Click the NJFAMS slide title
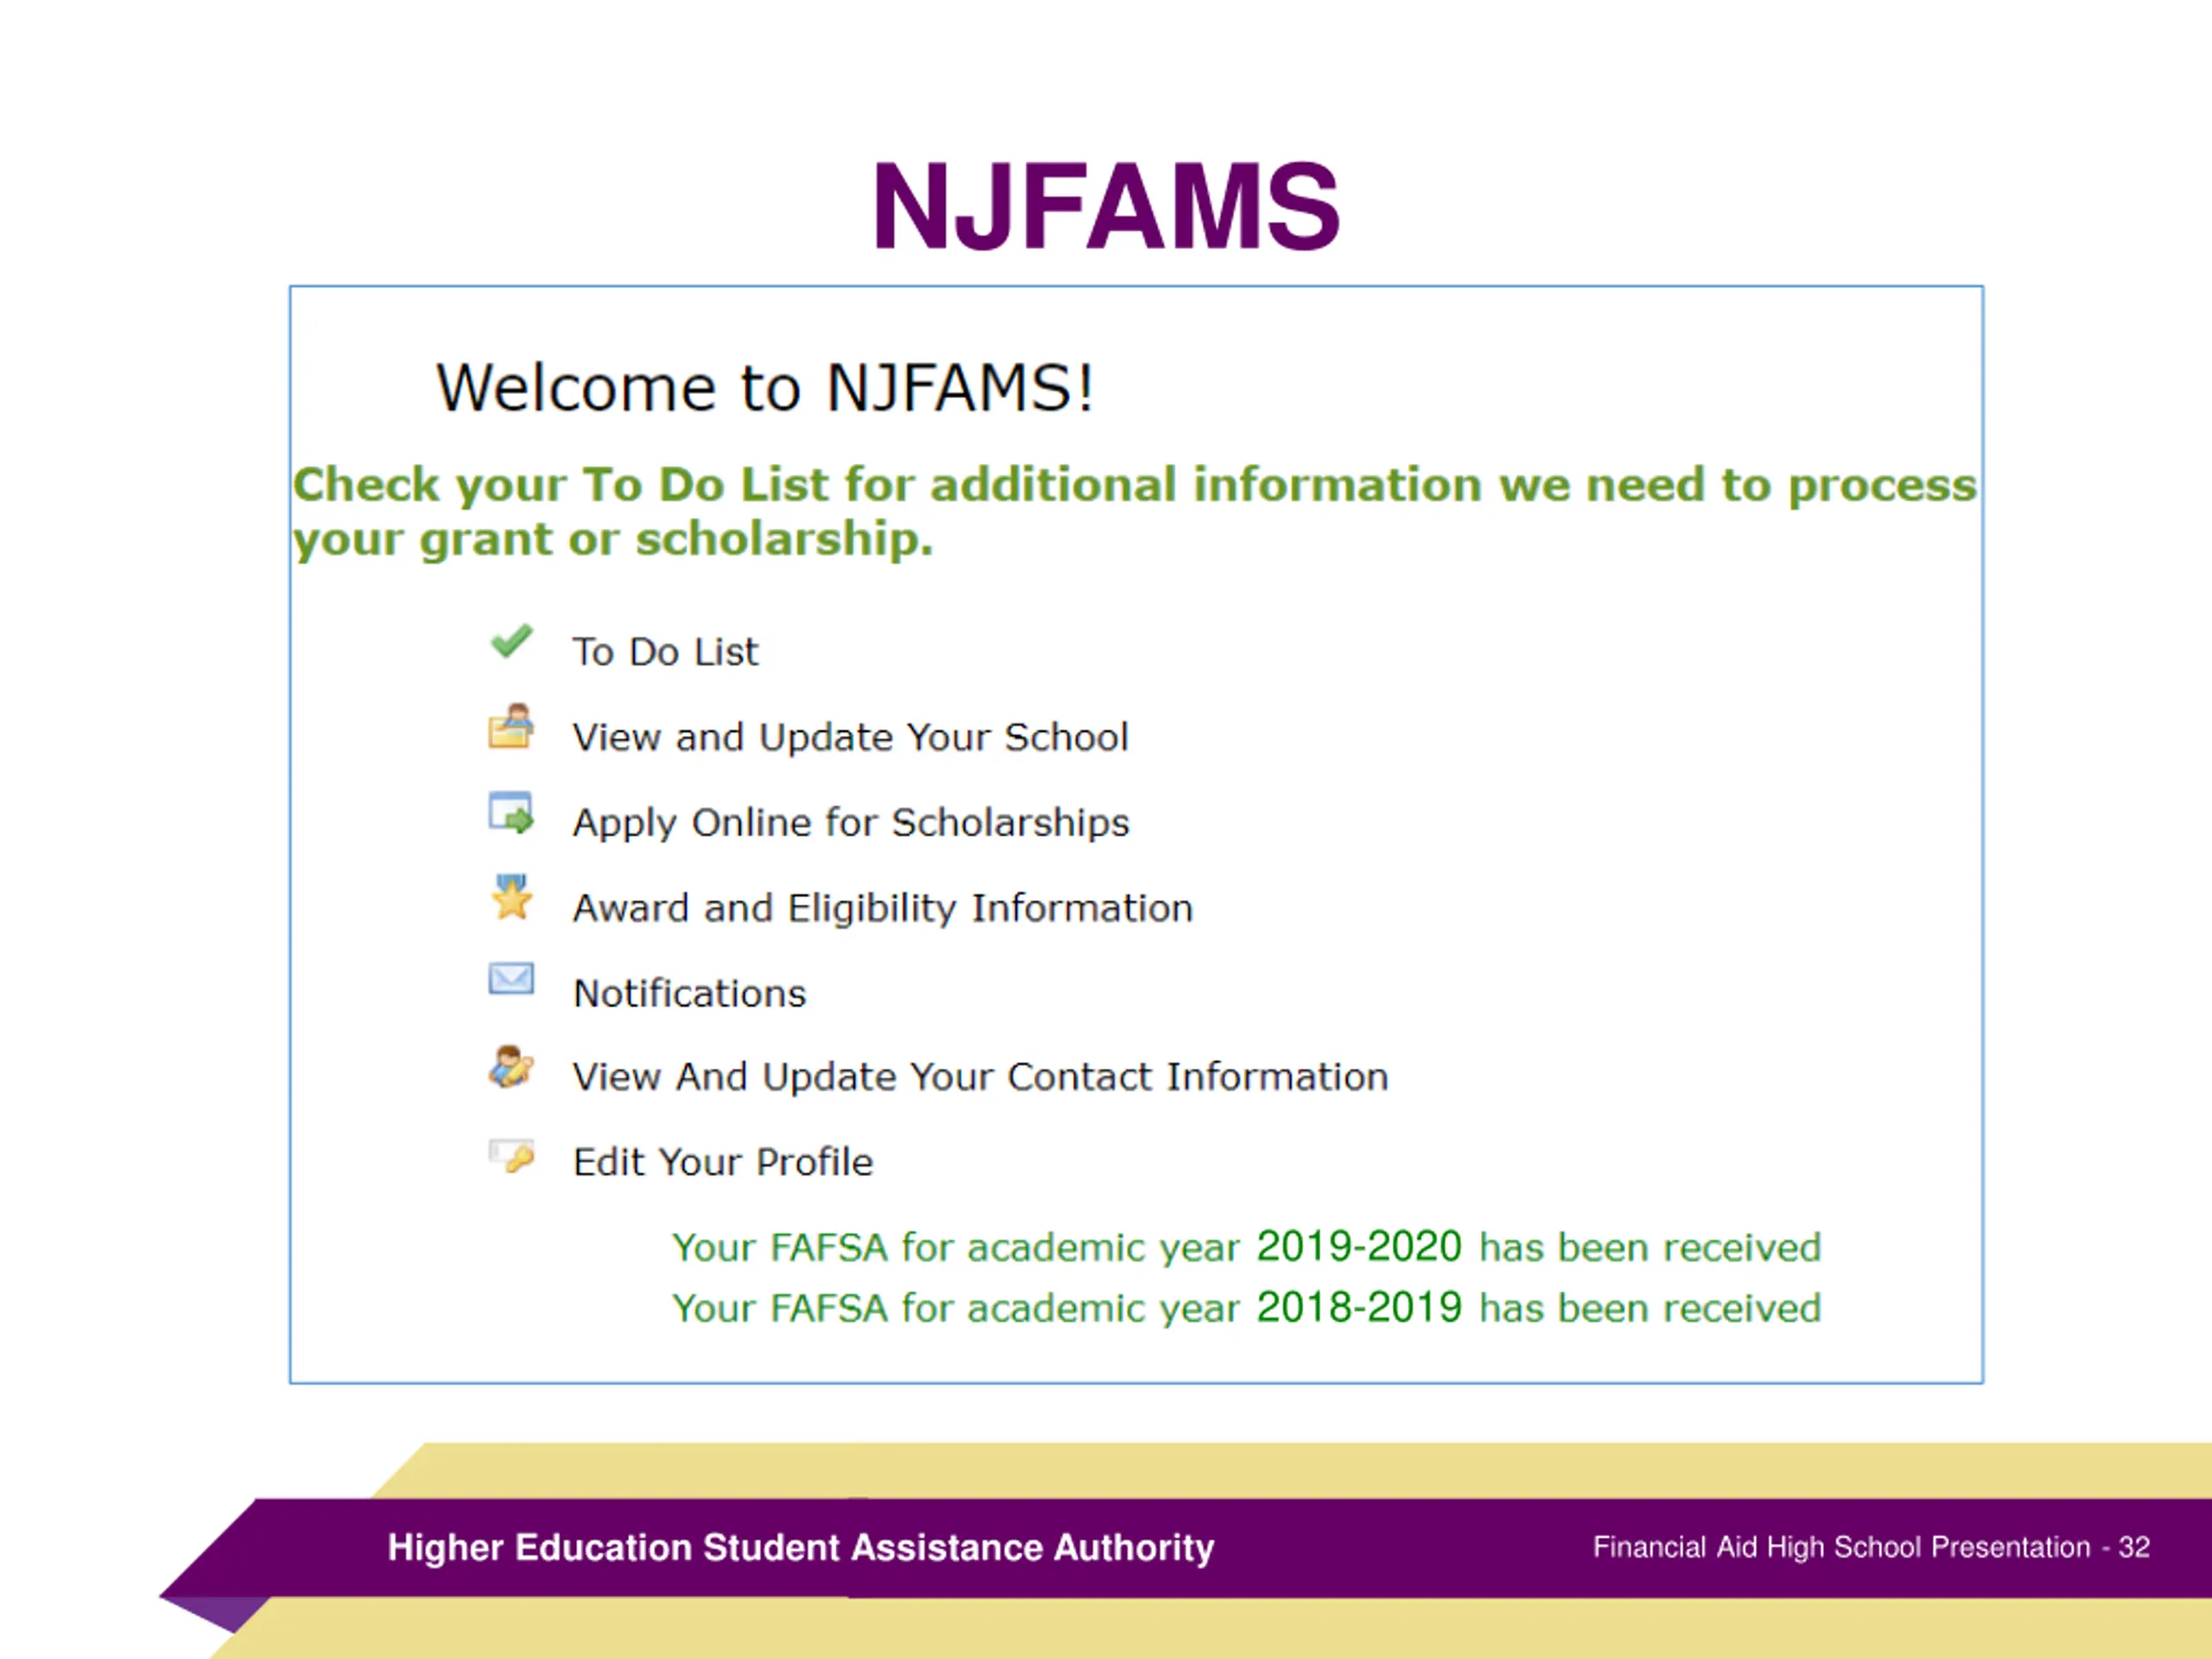The height and width of the screenshot is (1659, 2212). coord(1106,207)
